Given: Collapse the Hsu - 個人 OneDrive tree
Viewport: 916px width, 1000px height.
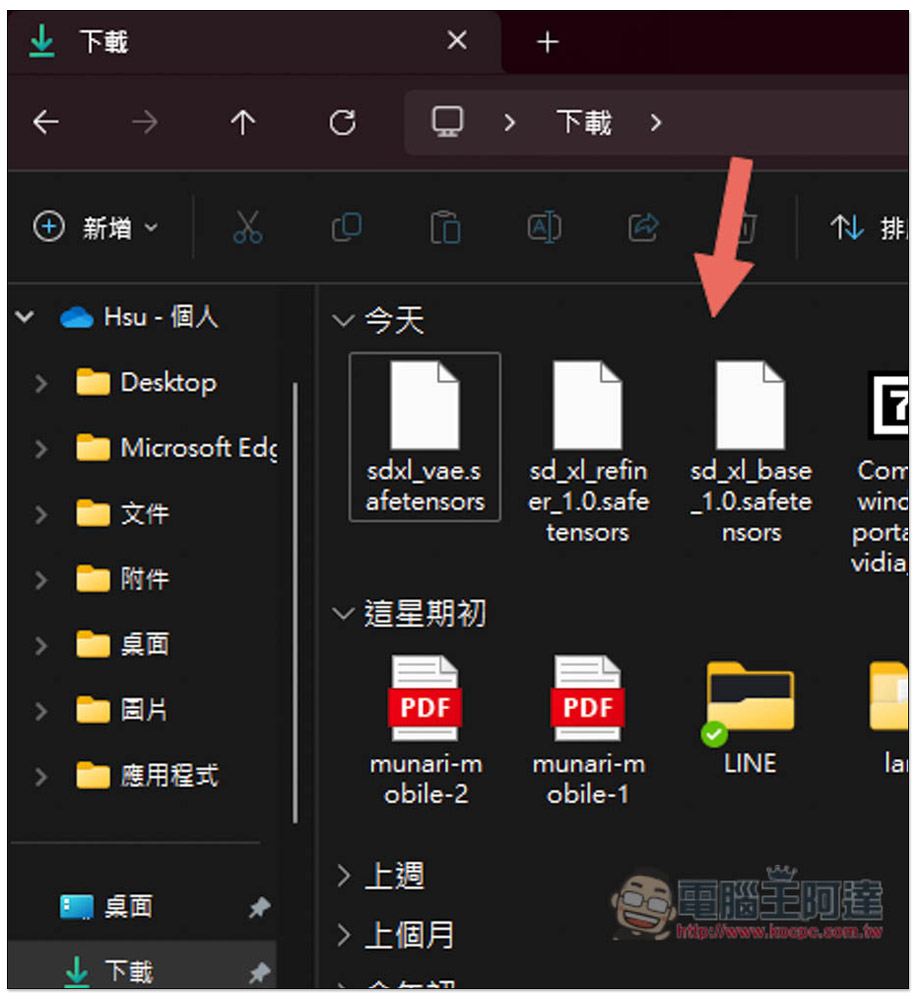Looking at the screenshot, I should point(25,316).
